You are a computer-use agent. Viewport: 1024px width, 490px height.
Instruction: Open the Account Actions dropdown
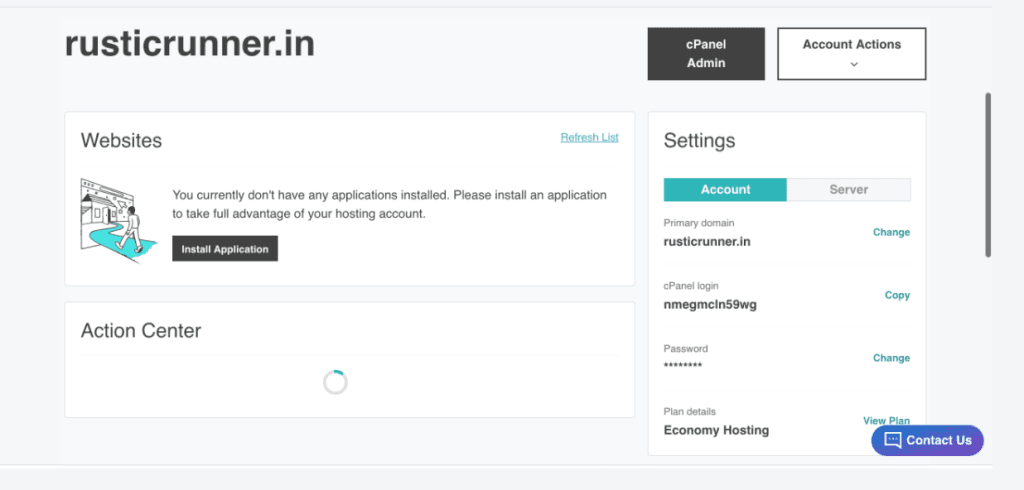[852, 54]
